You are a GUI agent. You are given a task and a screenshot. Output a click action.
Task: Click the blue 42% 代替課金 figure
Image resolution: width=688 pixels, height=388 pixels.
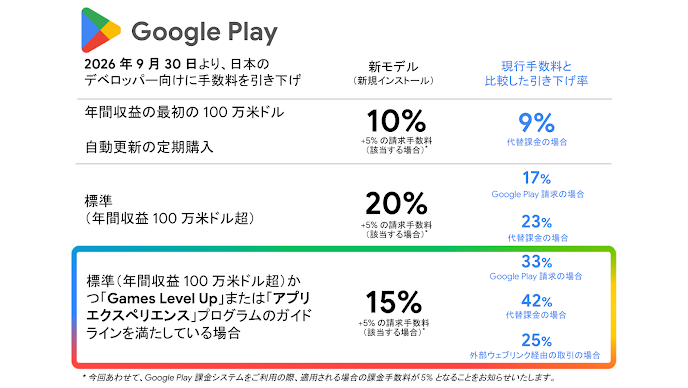(x=537, y=301)
